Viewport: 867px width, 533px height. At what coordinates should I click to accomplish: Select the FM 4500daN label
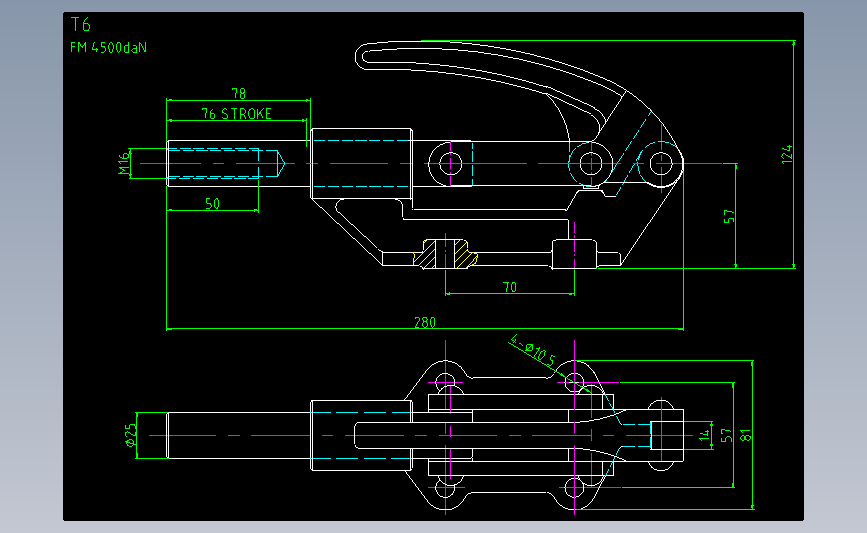tap(108, 48)
